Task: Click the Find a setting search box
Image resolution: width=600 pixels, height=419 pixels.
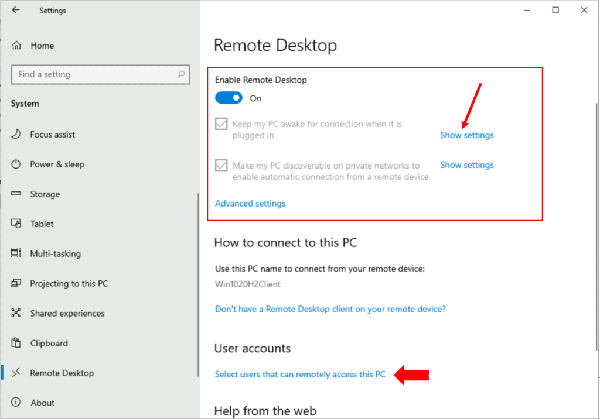Action: point(90,74)
